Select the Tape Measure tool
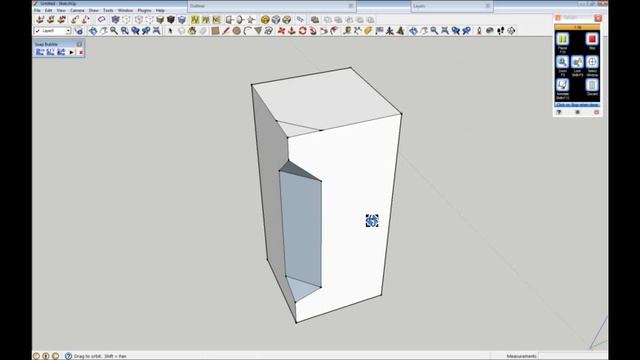 click(x=347, y=31)
